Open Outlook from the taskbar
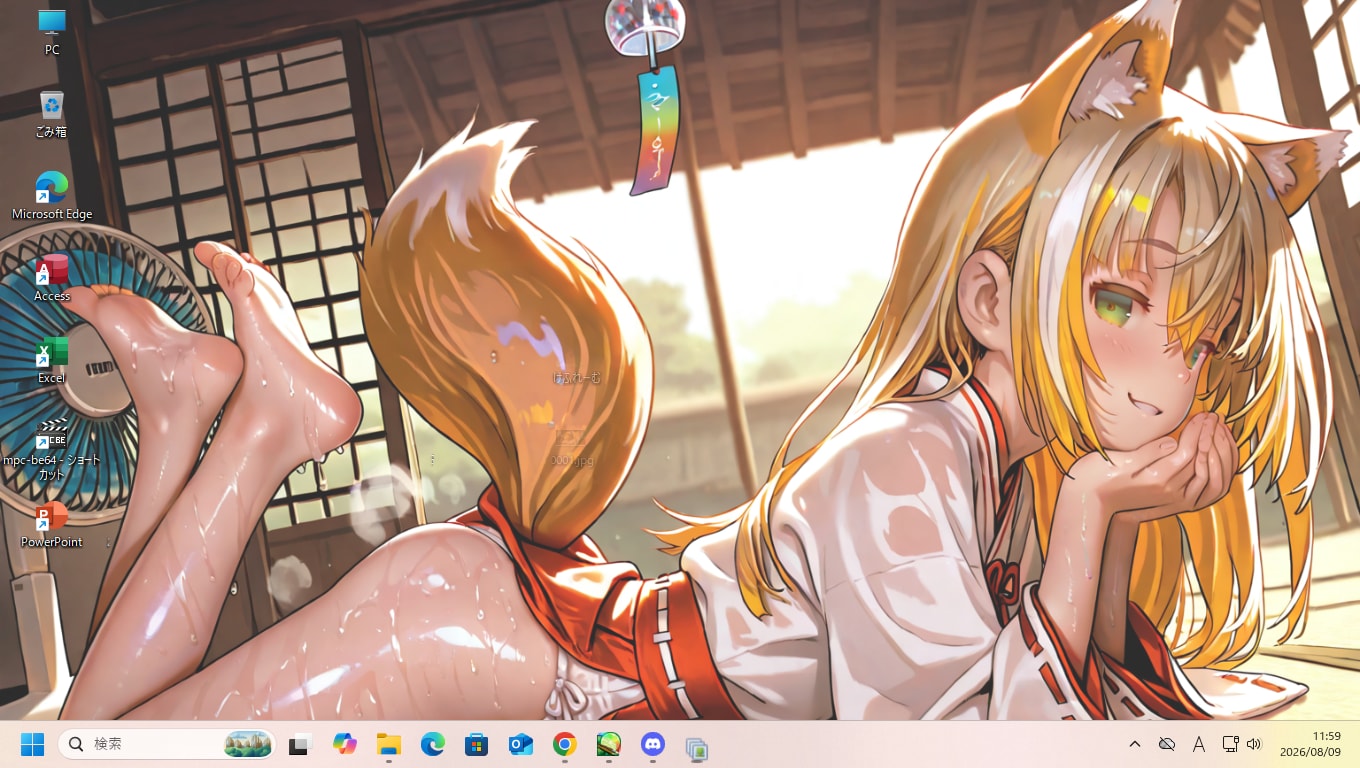 click(x=520, y=745)
